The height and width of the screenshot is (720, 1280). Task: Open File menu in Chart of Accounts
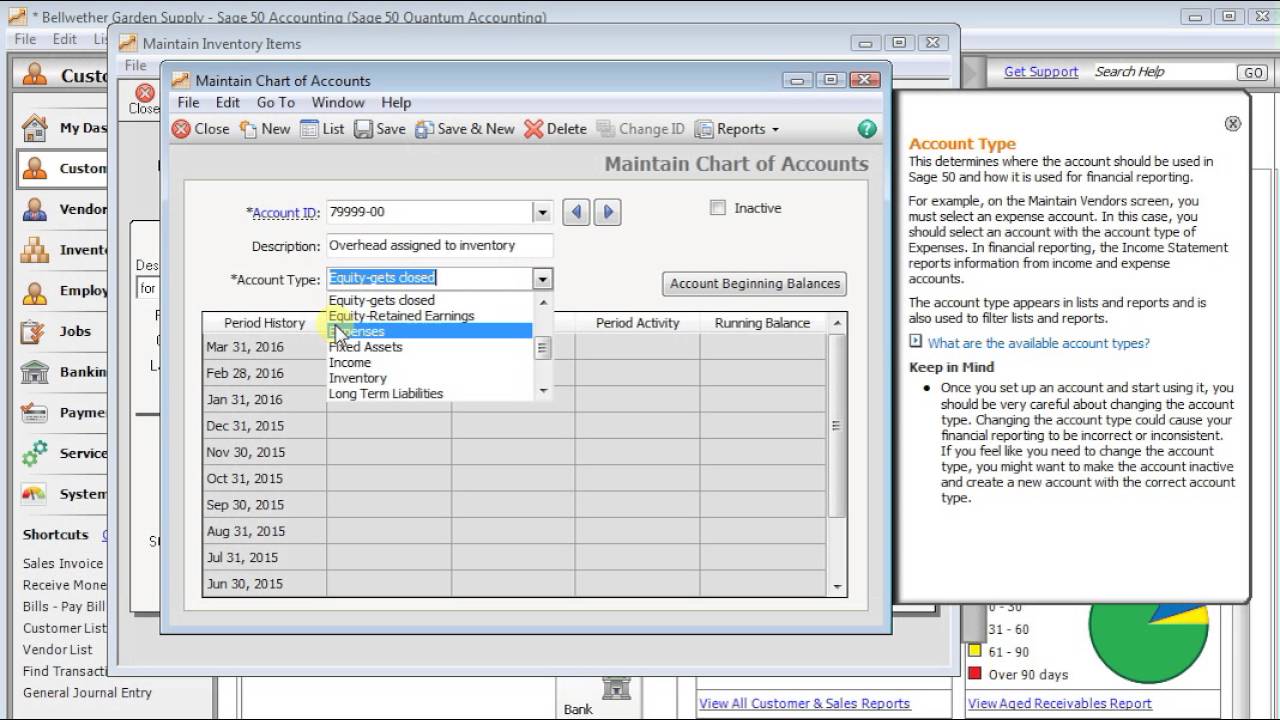(188, 102)
